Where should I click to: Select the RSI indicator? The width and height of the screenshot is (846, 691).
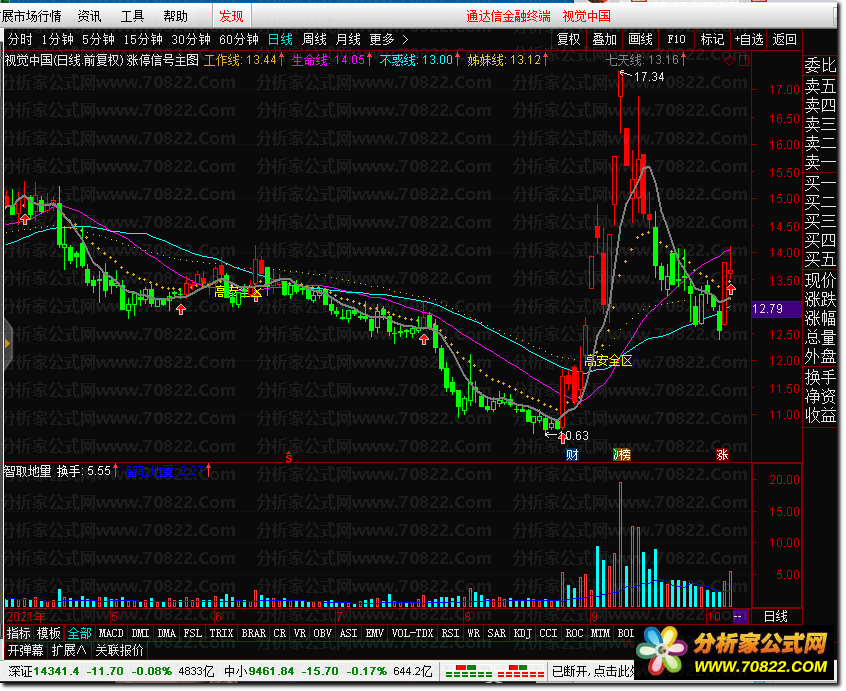pyautogui.click(x=451, y=633)
